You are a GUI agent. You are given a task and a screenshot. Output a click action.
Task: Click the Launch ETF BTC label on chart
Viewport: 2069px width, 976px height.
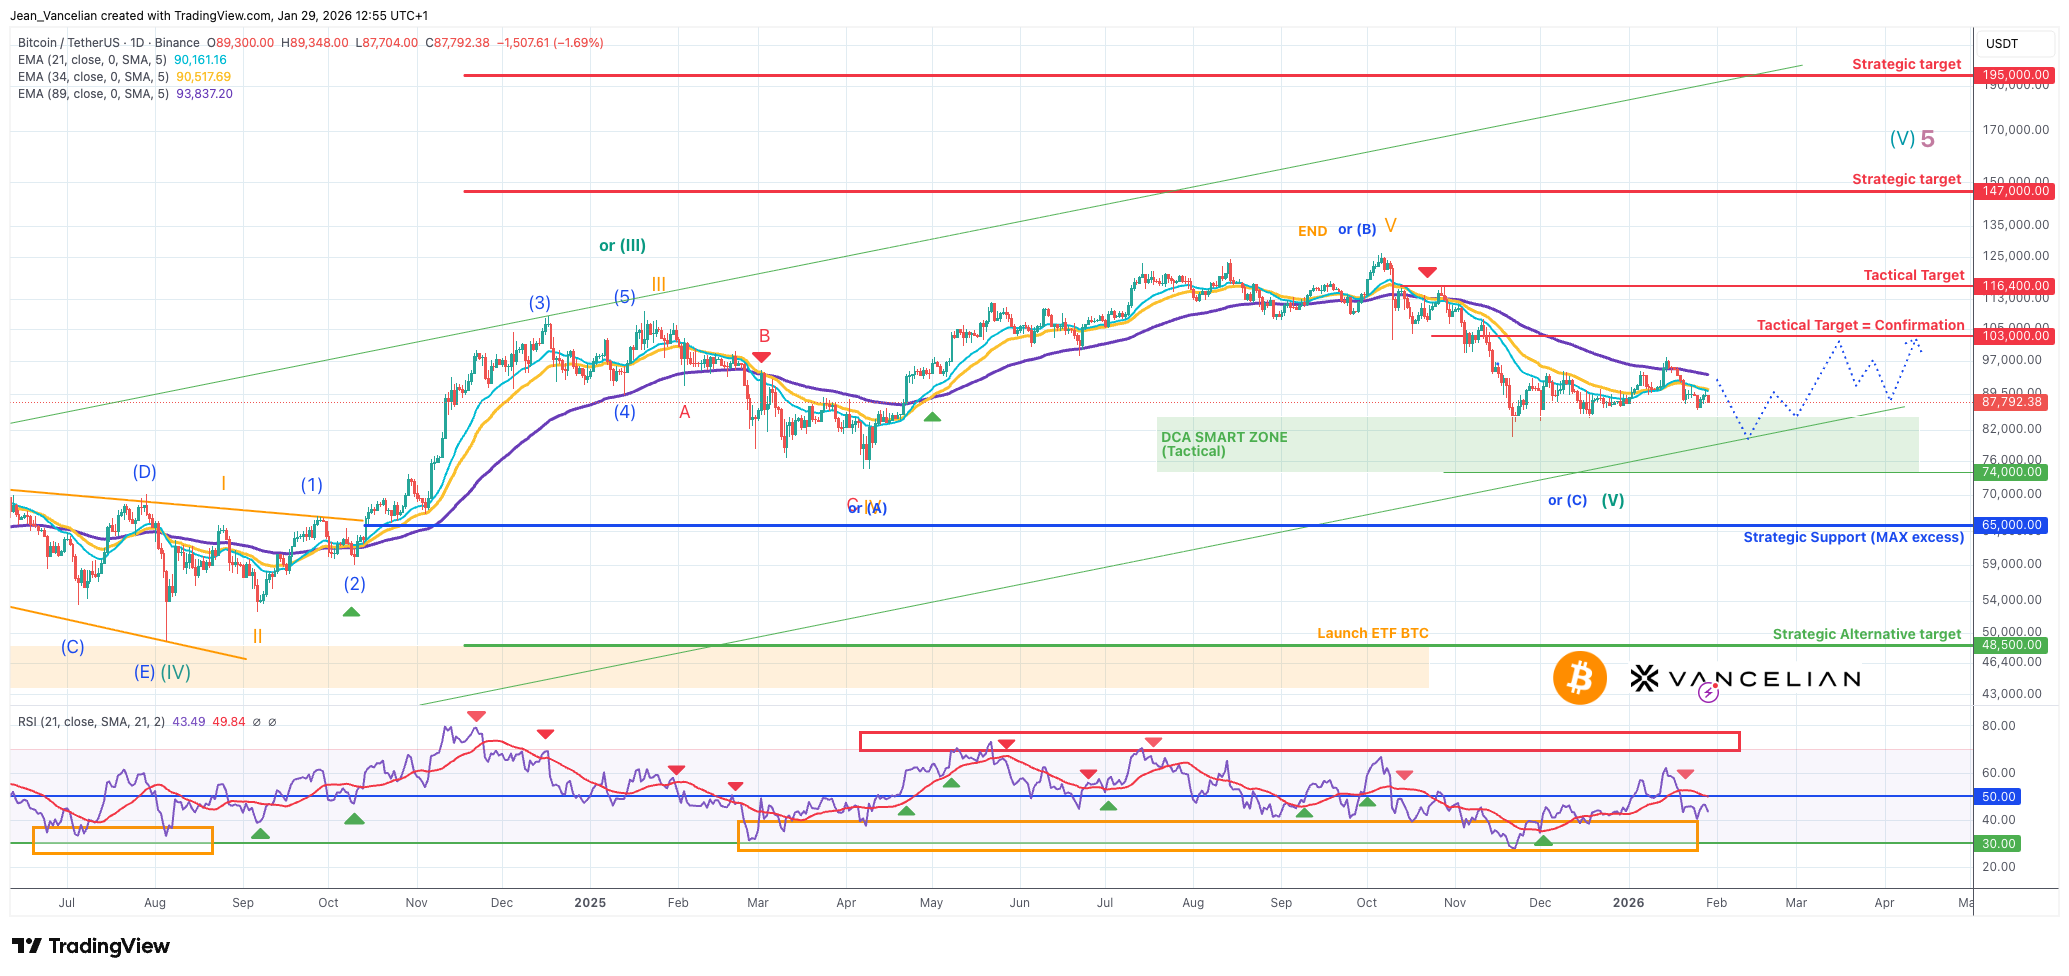coord(1372,632)
